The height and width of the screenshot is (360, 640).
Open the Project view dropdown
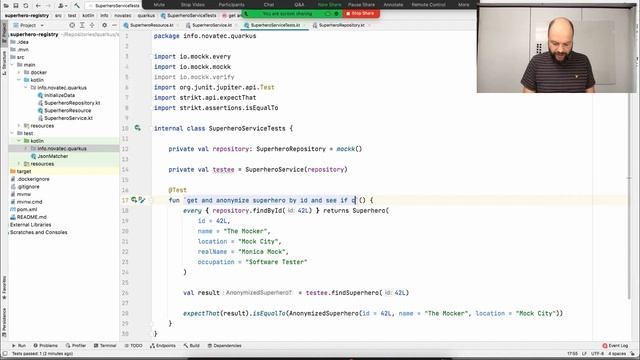point(29,25)
